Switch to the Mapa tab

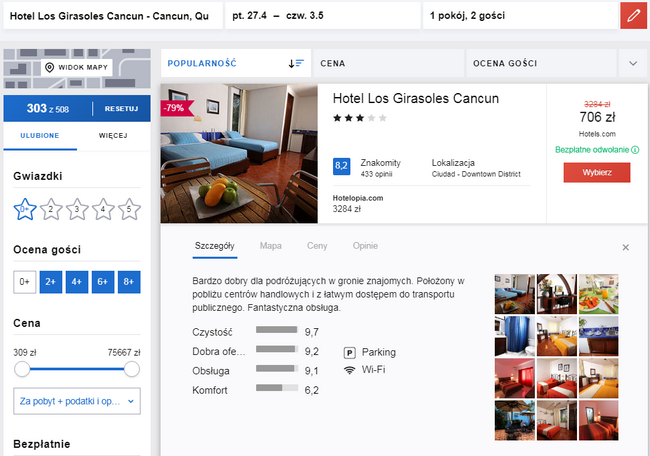[x=270, y=245]
